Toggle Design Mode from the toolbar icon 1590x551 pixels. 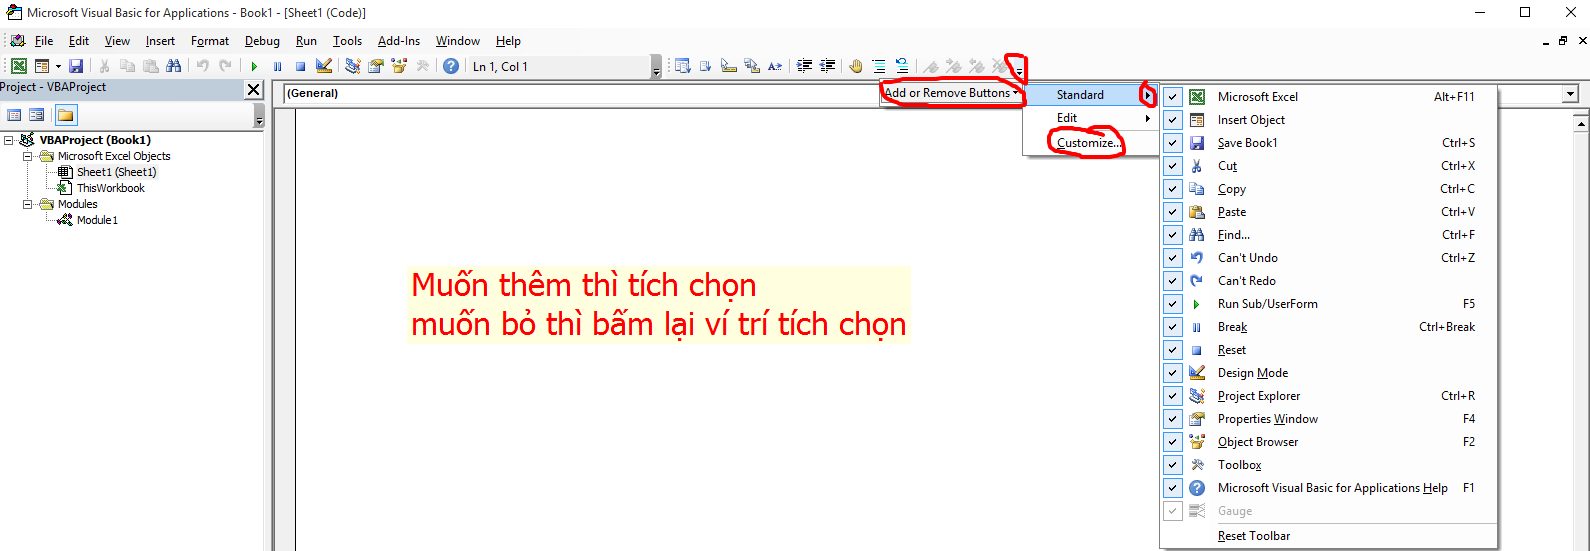[x=324, y=66]
